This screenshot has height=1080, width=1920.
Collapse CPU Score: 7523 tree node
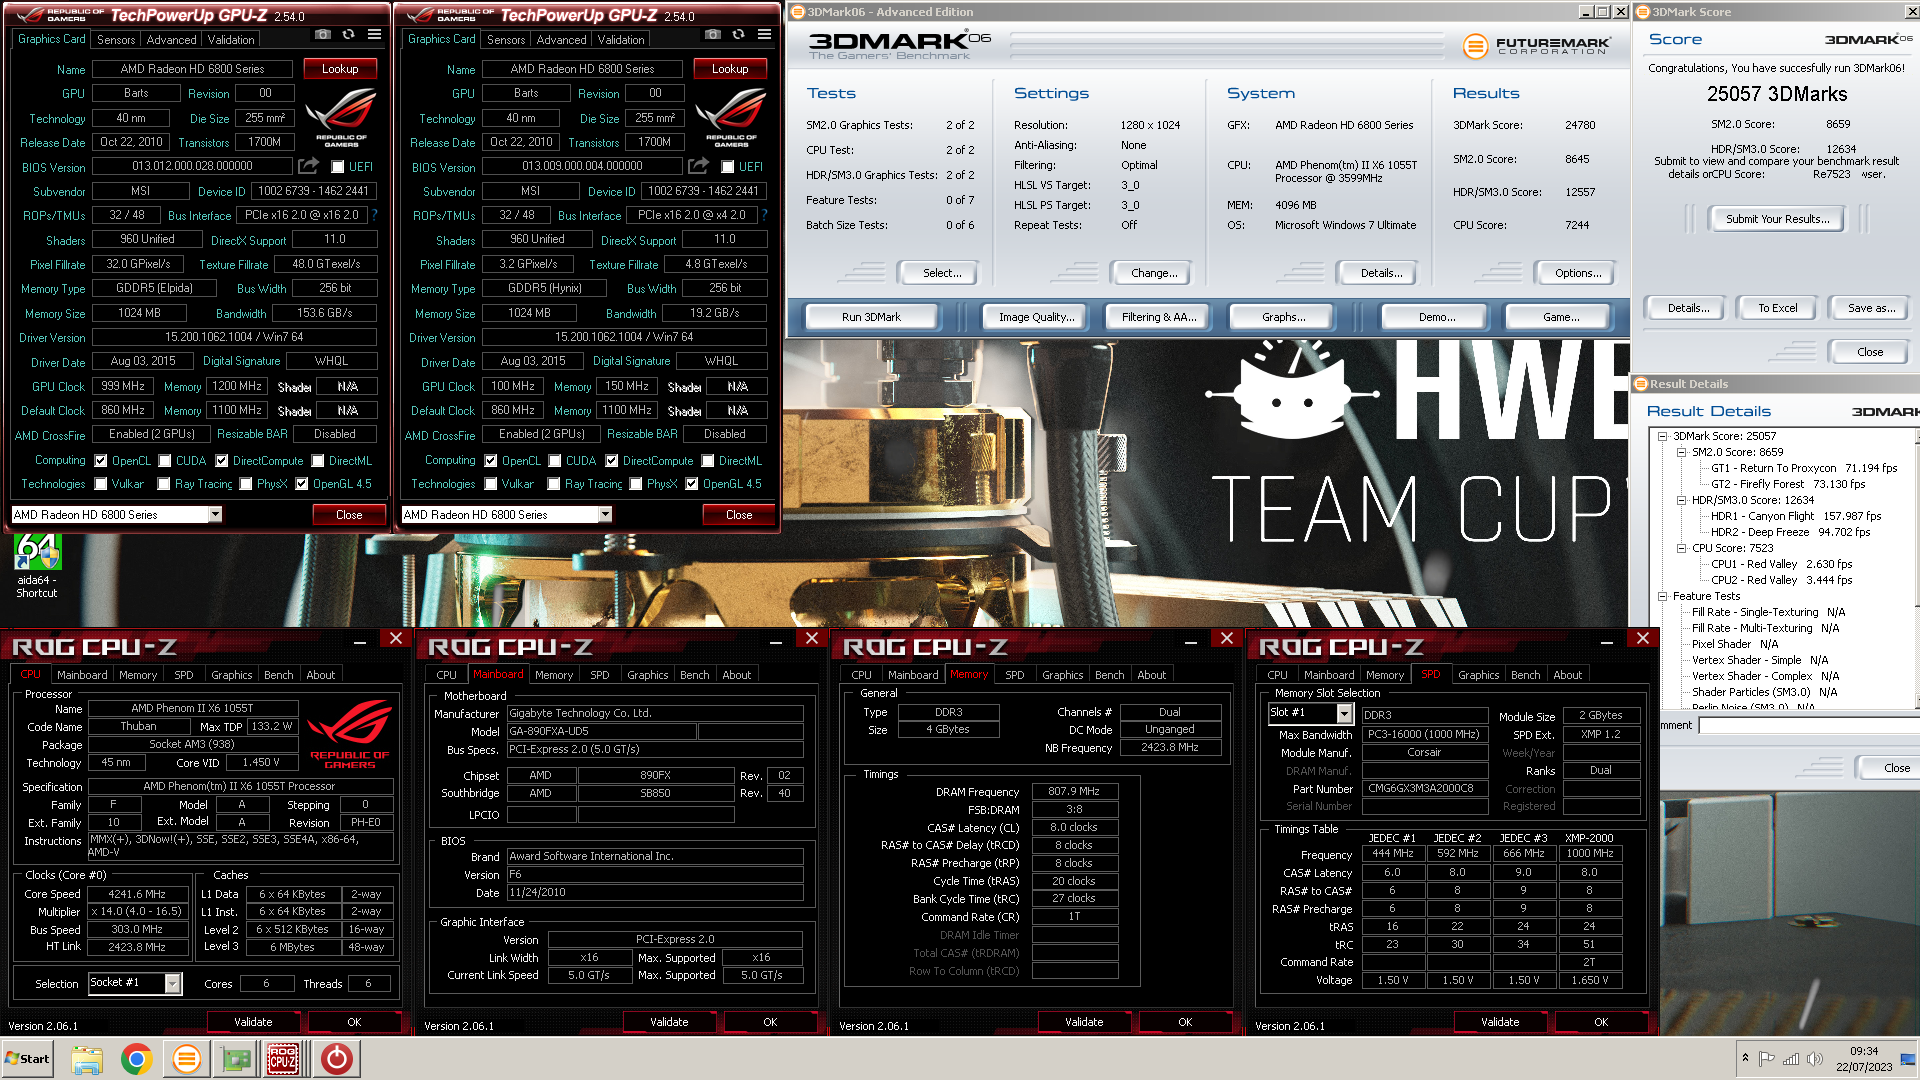click(x=1682, y=548)
